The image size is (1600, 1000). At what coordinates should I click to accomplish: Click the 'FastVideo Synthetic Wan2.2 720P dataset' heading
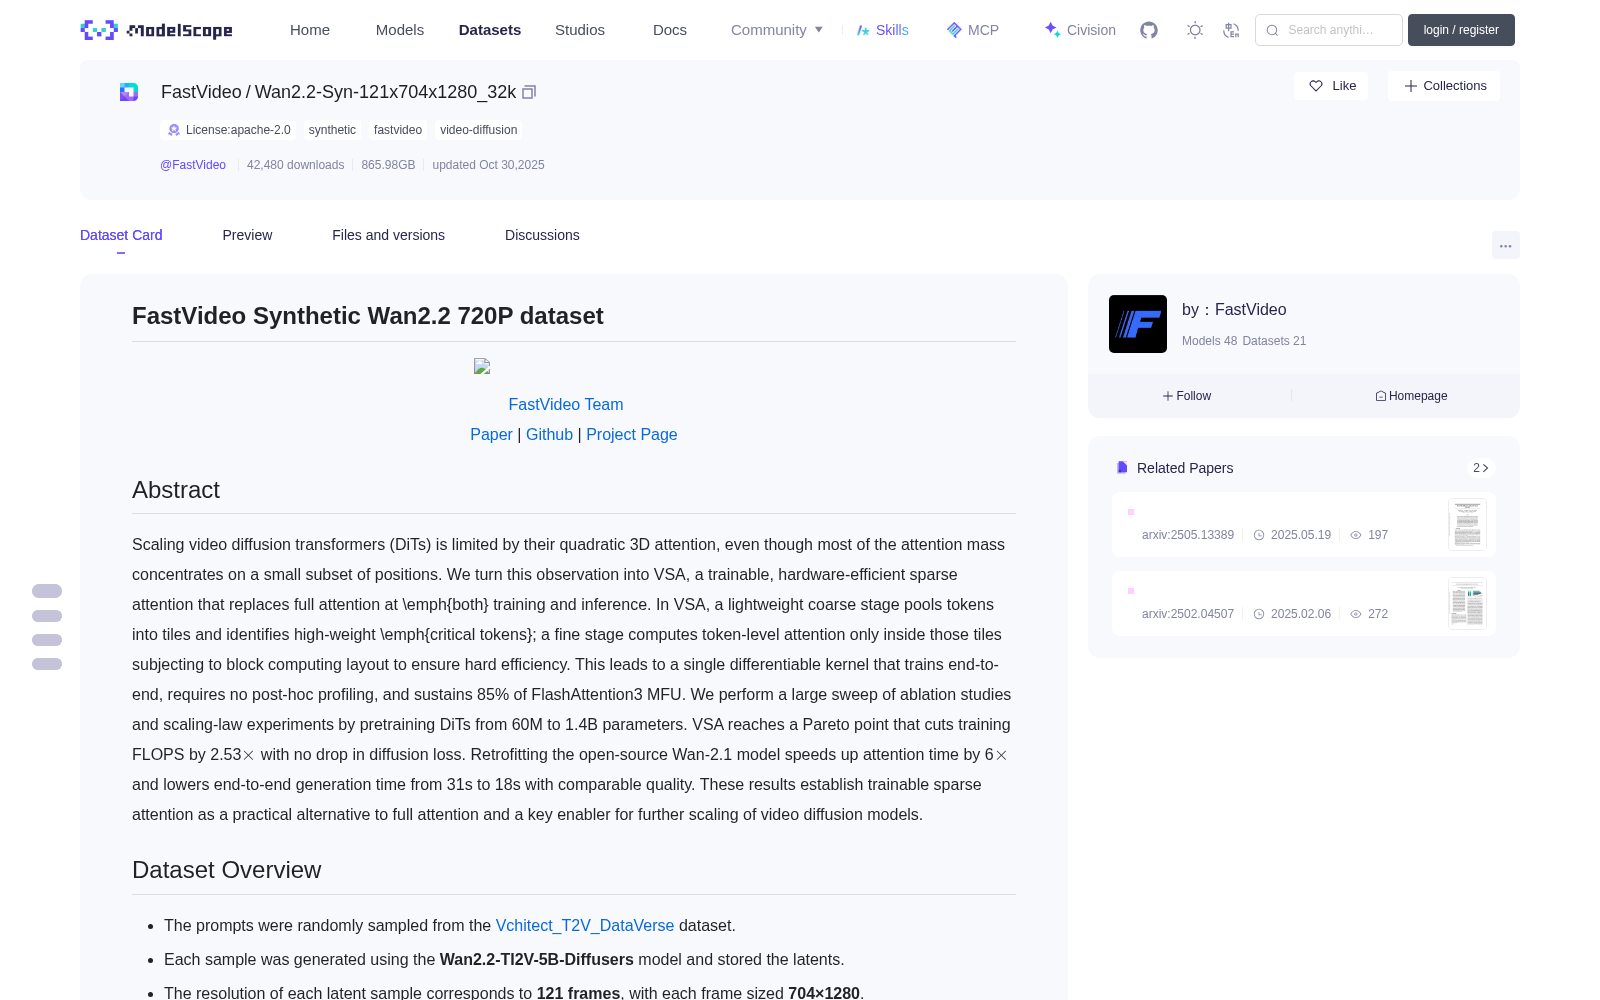coord(368,316)
